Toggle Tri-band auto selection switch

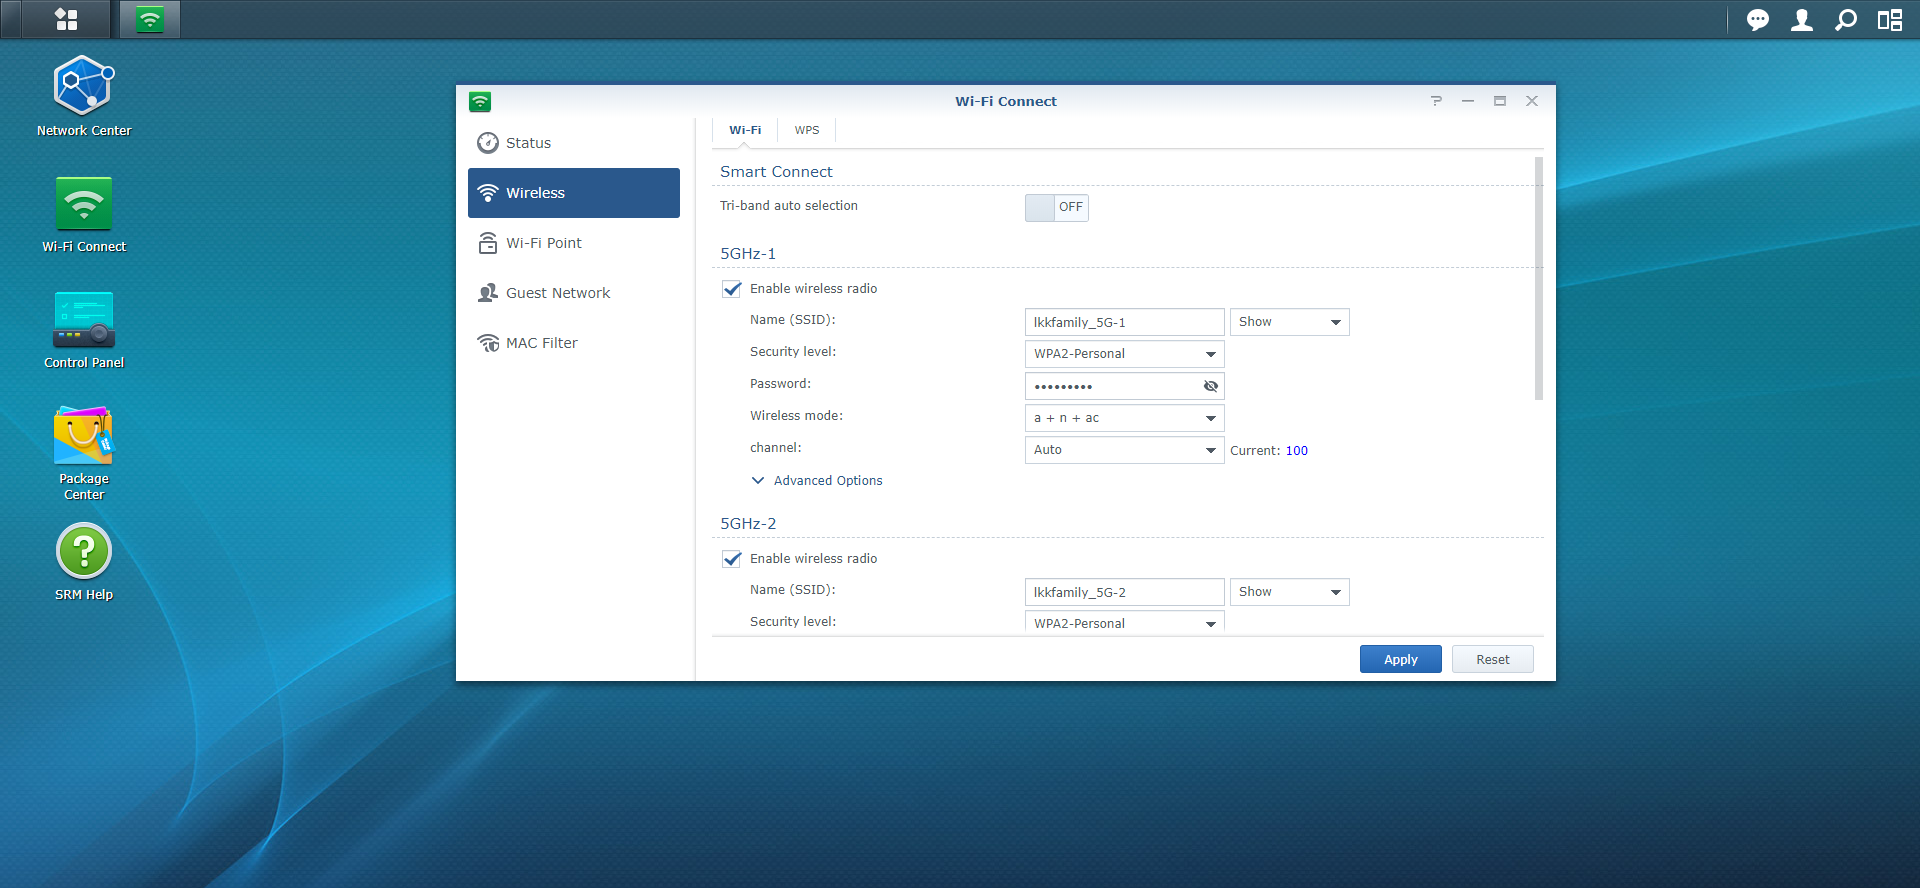tap(1056, 207)
